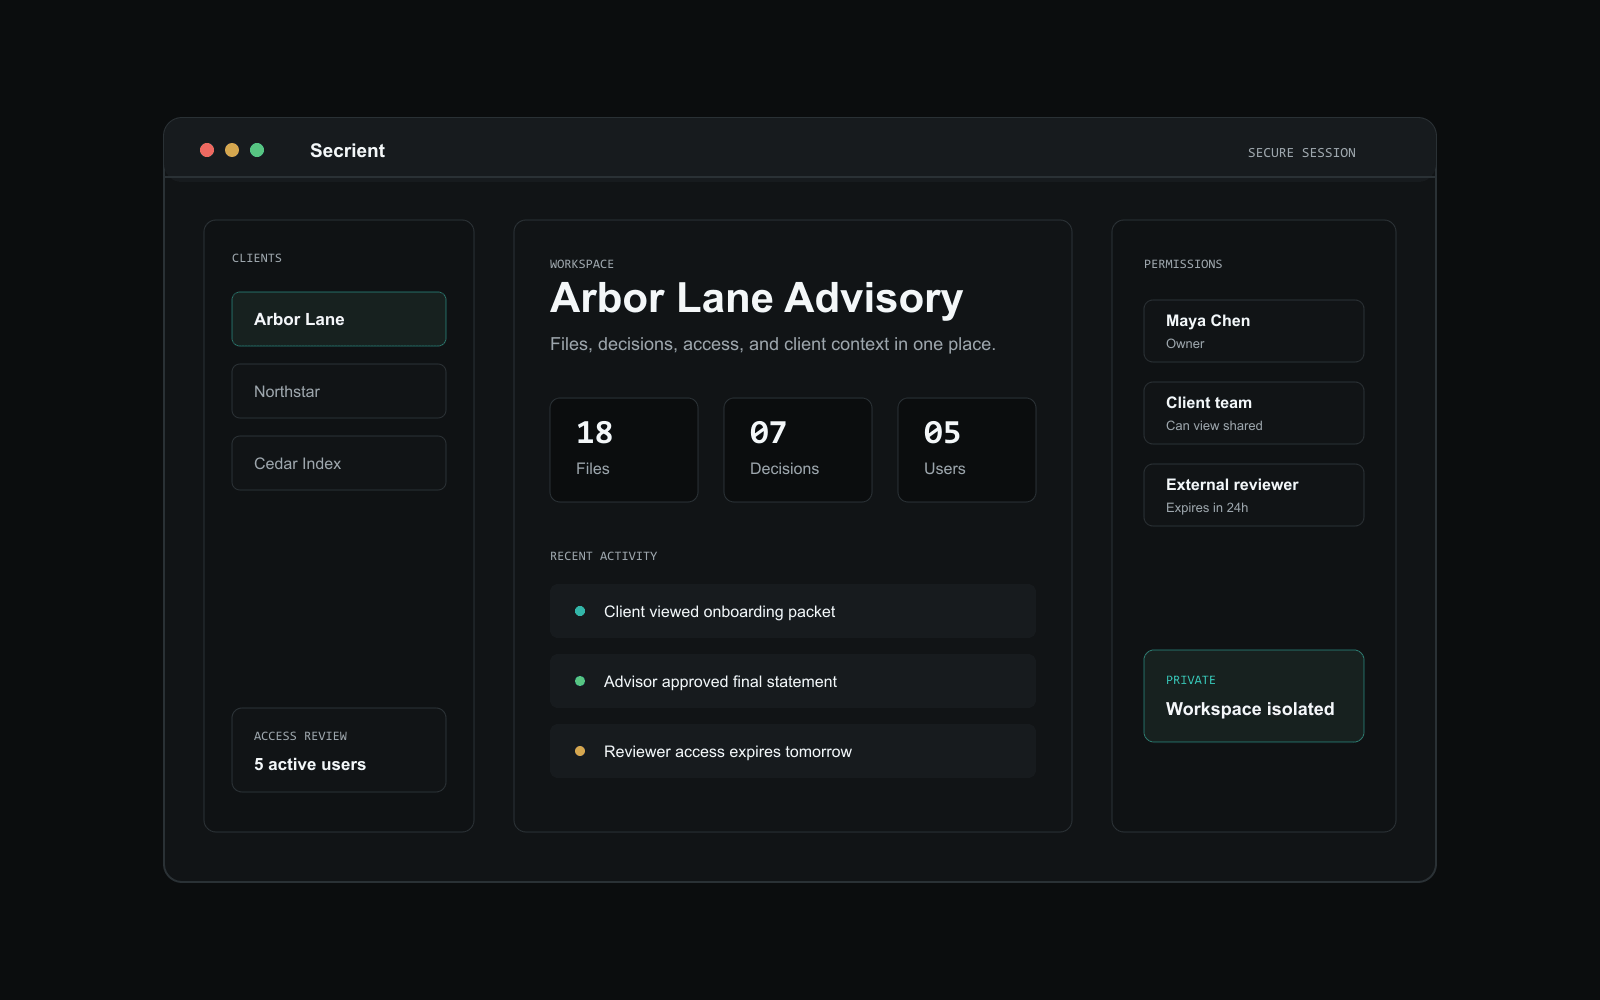Expand the Client team permissions card

click(x=1253, y=412)
